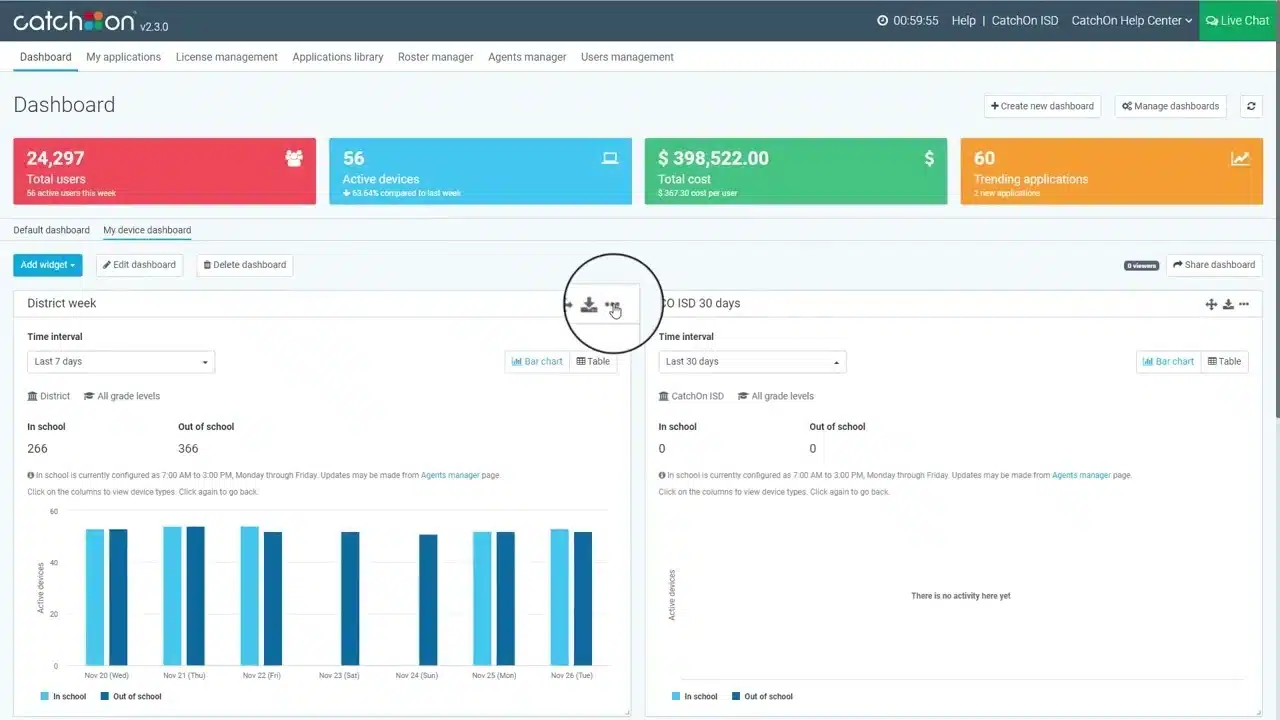Image resolution: width=1280 pixels, height=720 pixels.
Task: Switch to the Default dashboard tab
Action: pos(51,230)
